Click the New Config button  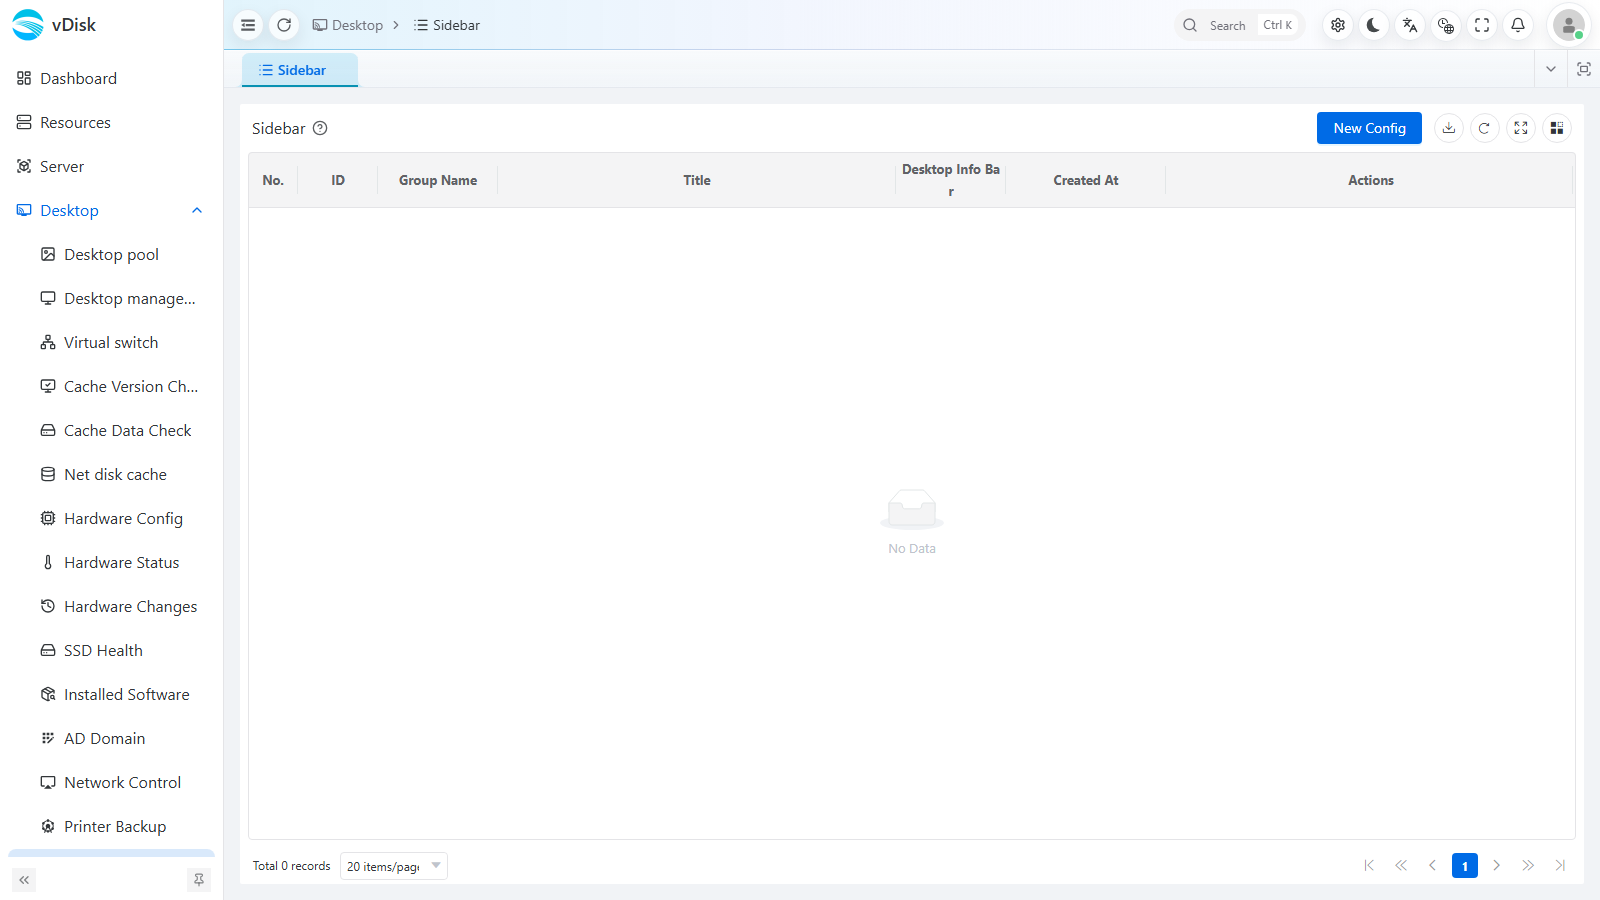[x=1369, y=128]
